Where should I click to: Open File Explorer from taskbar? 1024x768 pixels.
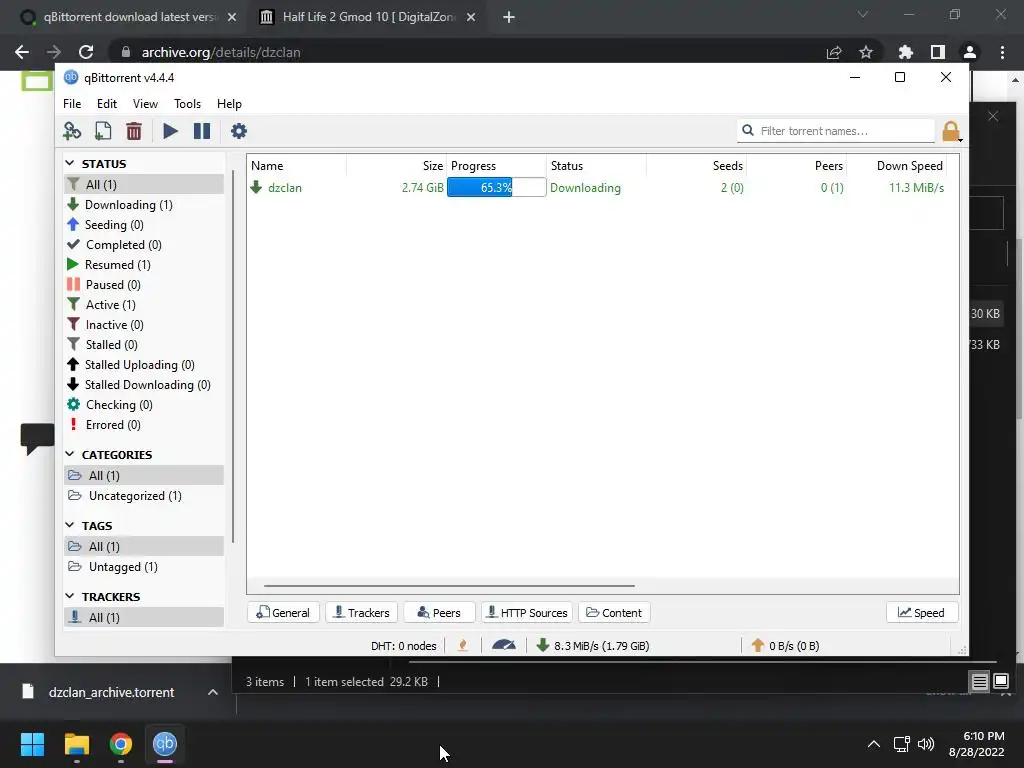point(76,744)
